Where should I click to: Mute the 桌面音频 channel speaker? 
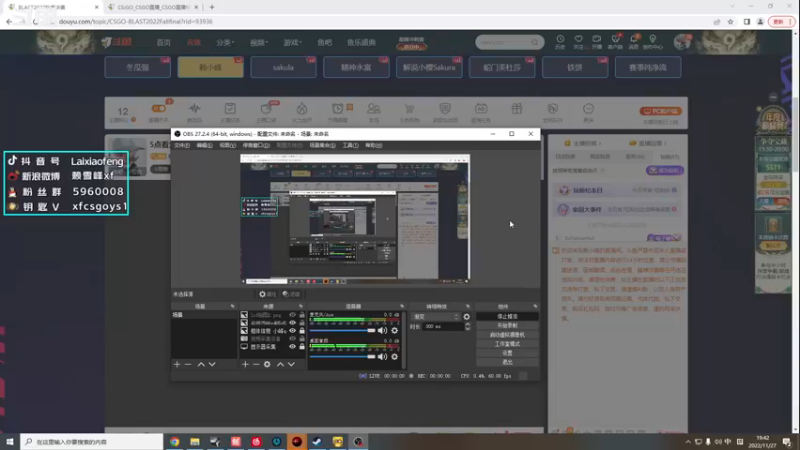[382, 357]
